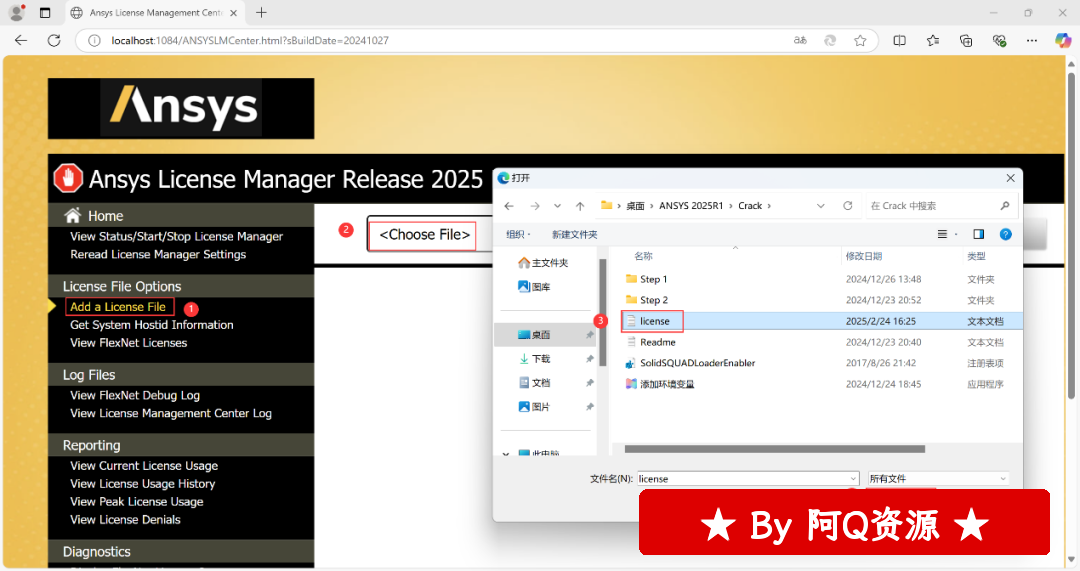
Task: Open View Peak License Usage
Action: pos(136,501)
